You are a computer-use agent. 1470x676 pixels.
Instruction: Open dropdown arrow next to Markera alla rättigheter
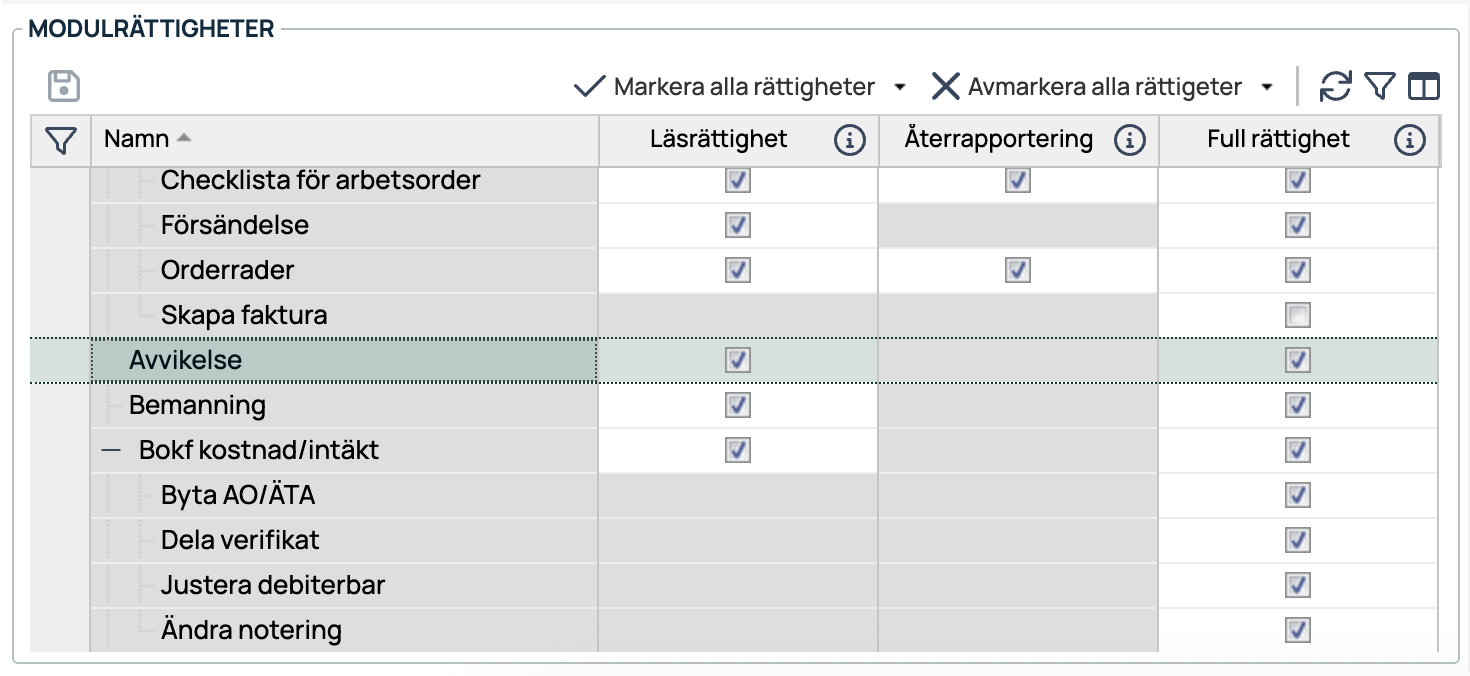(x=899, y=87)
